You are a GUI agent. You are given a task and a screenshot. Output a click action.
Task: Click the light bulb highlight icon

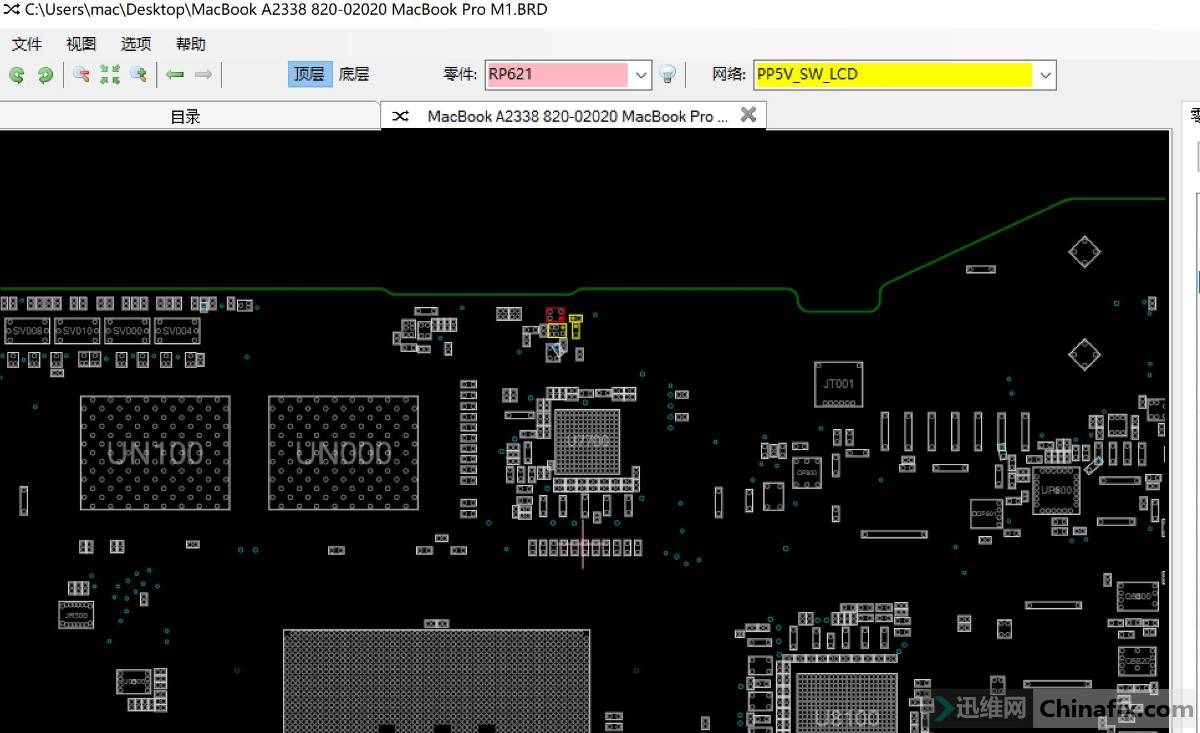coord(668,75)
